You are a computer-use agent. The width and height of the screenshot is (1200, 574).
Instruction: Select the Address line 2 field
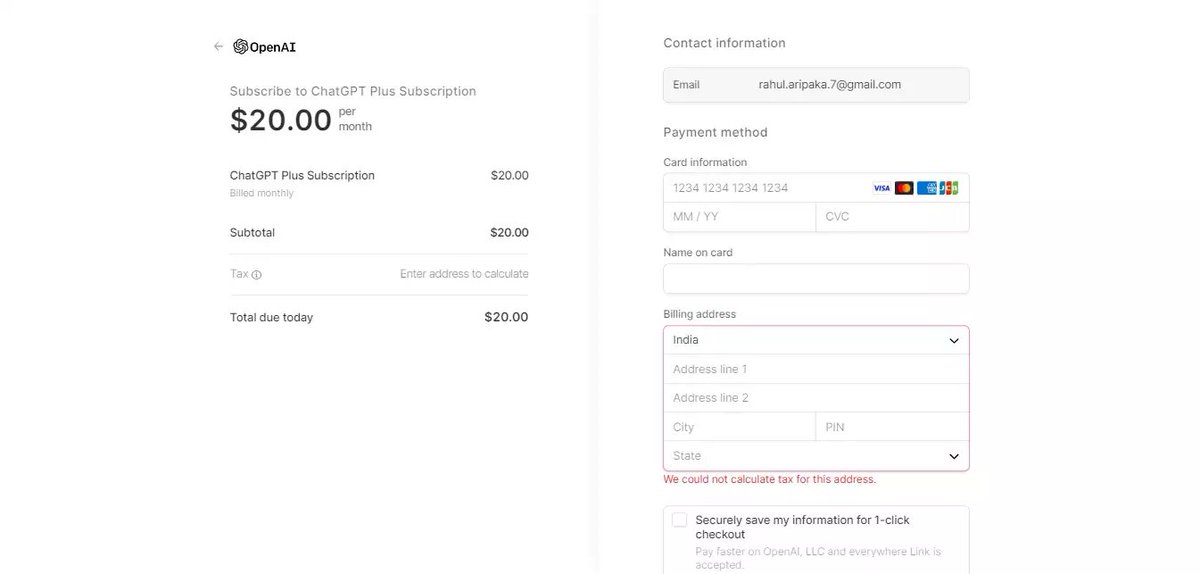pos(816,398)
